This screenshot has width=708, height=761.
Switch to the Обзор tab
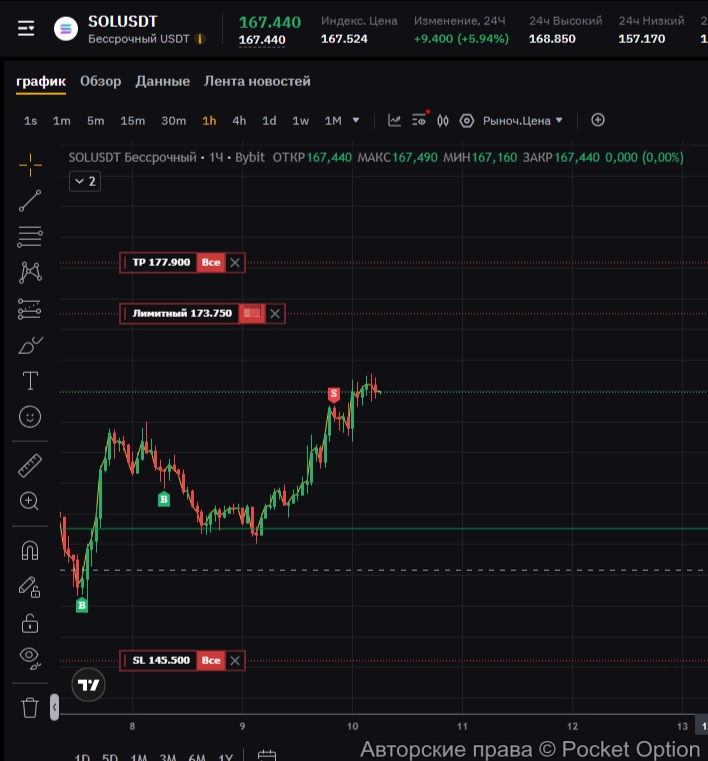[100, 81]
